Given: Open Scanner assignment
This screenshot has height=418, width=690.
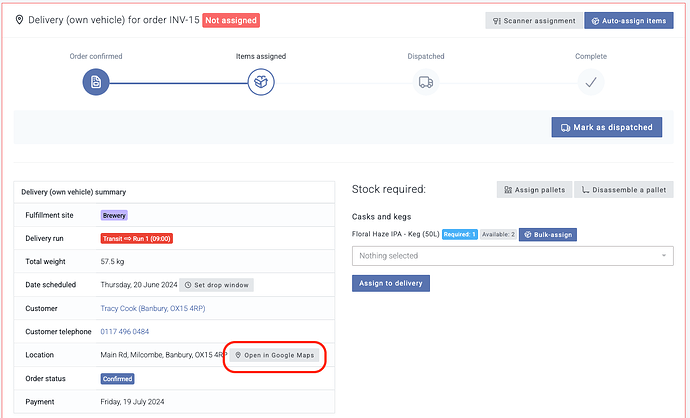Looking at the screenshot, I should 534,21.
